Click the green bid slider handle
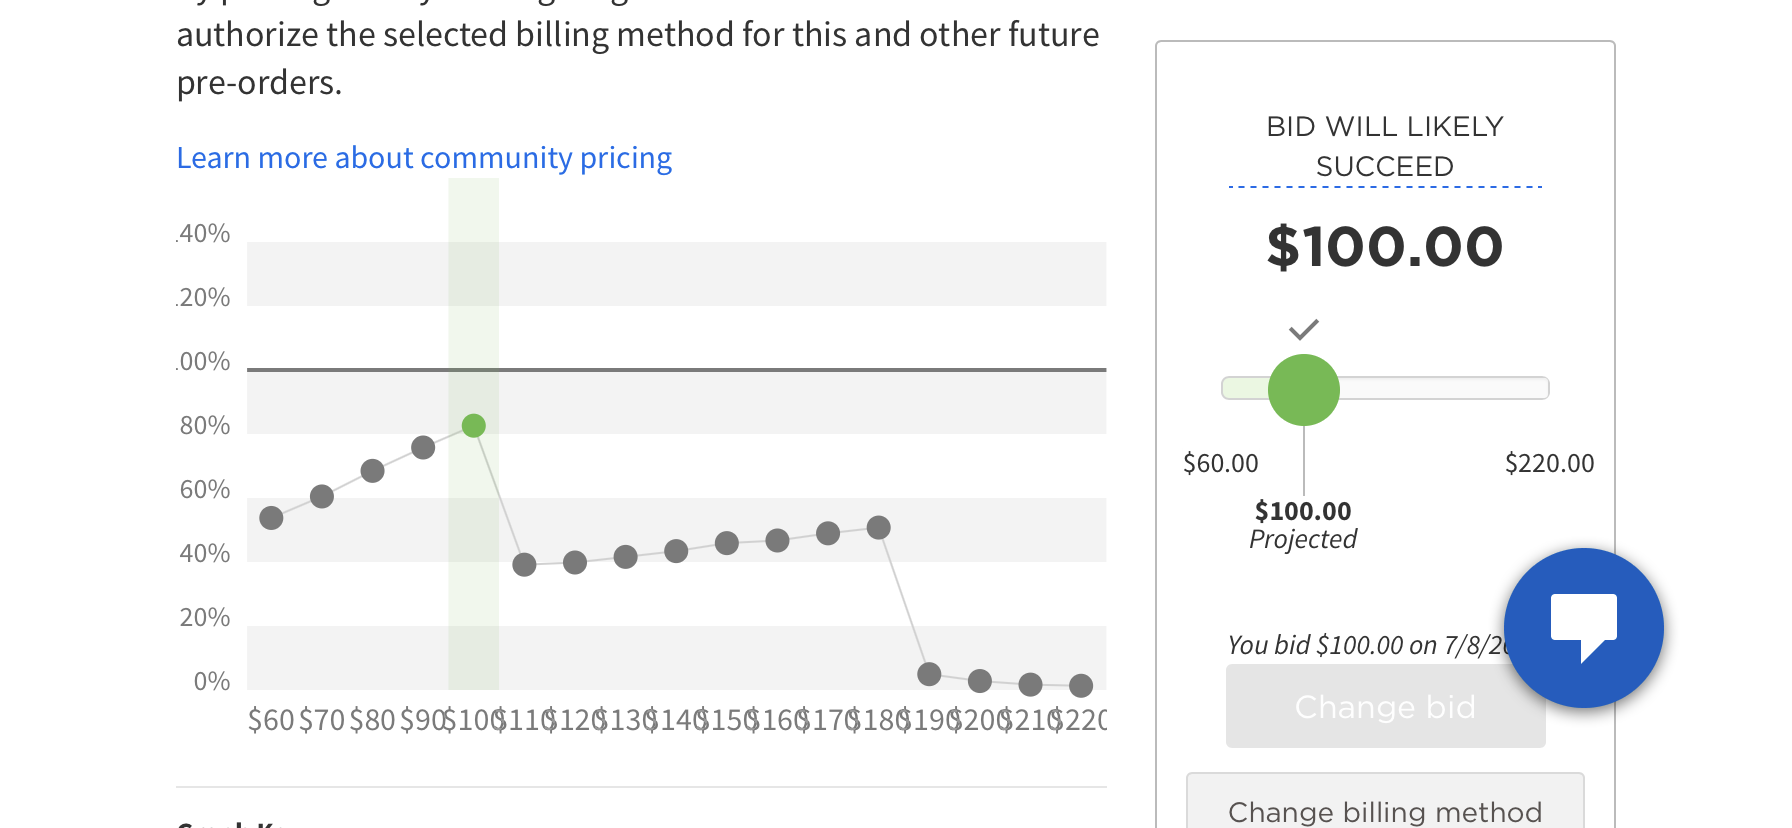 1303,390
